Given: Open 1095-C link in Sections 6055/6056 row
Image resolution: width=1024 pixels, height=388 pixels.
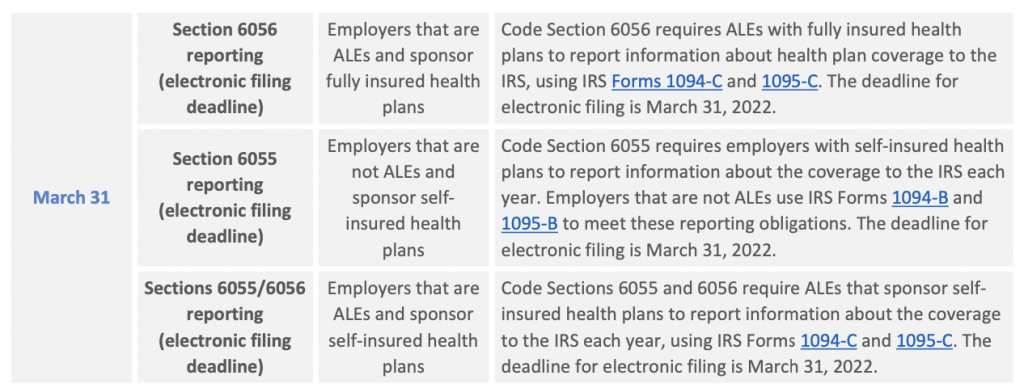Looking at the screenshot, I should 924,340.
